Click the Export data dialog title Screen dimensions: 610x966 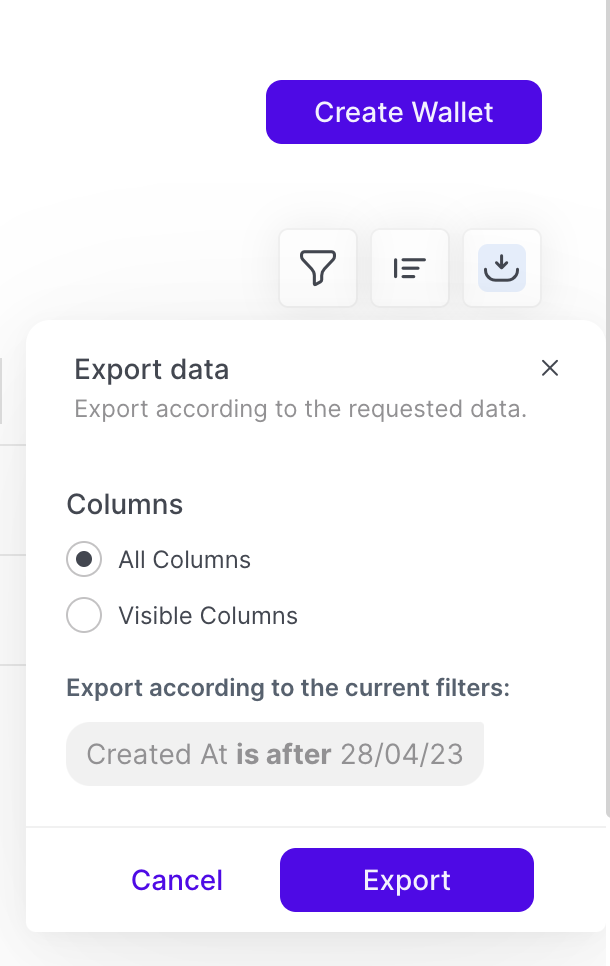[152, 370]
